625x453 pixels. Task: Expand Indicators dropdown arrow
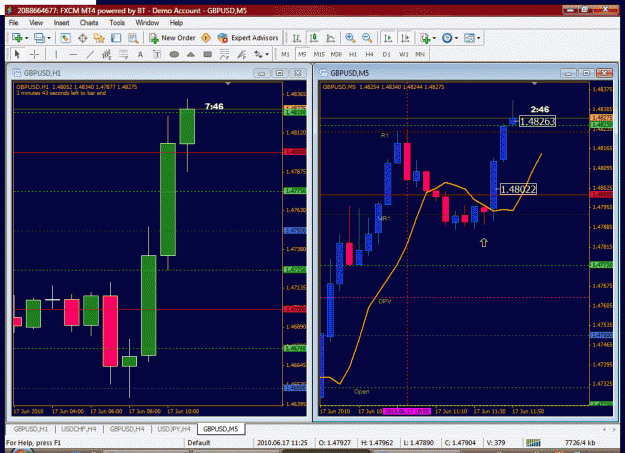434,38
